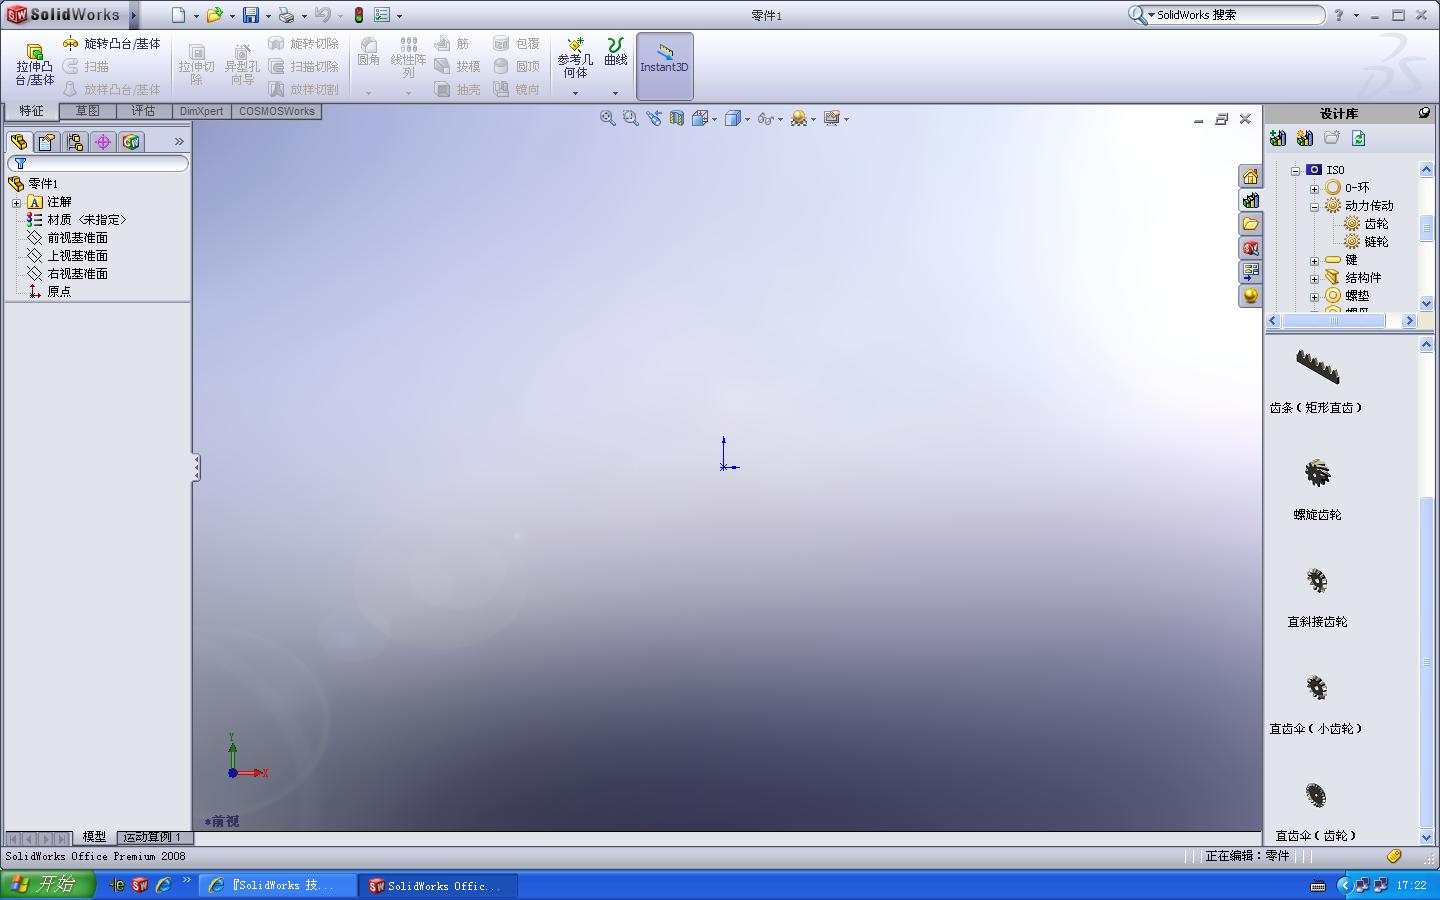This screenshot has width=1440, height=900.
Task: Click the Zoom to Area icon
Action: 630,118
